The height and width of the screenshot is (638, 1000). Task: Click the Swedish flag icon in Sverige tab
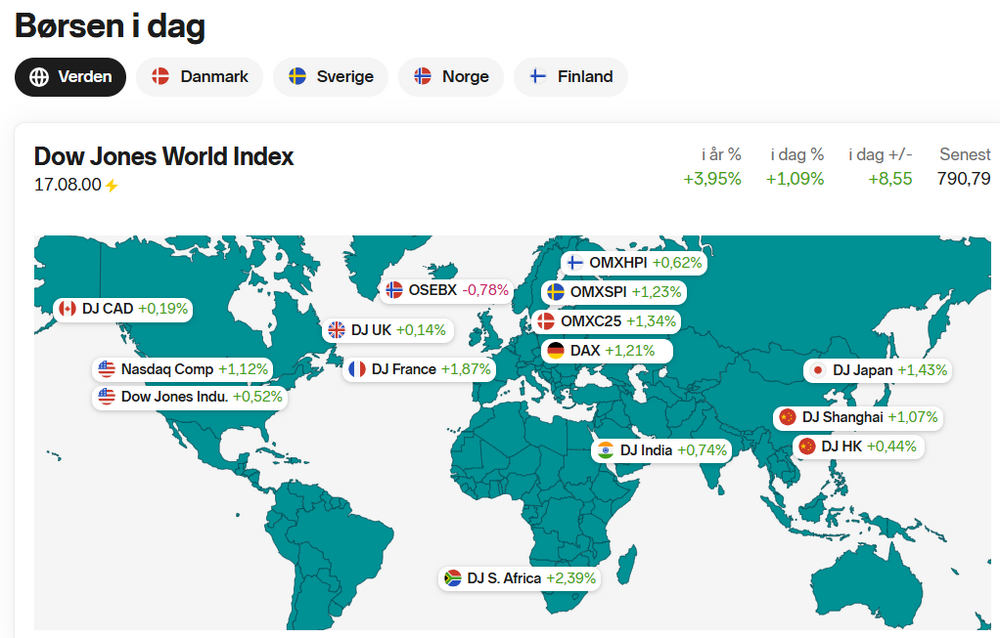pyautogui.click(x=297, y=77)
